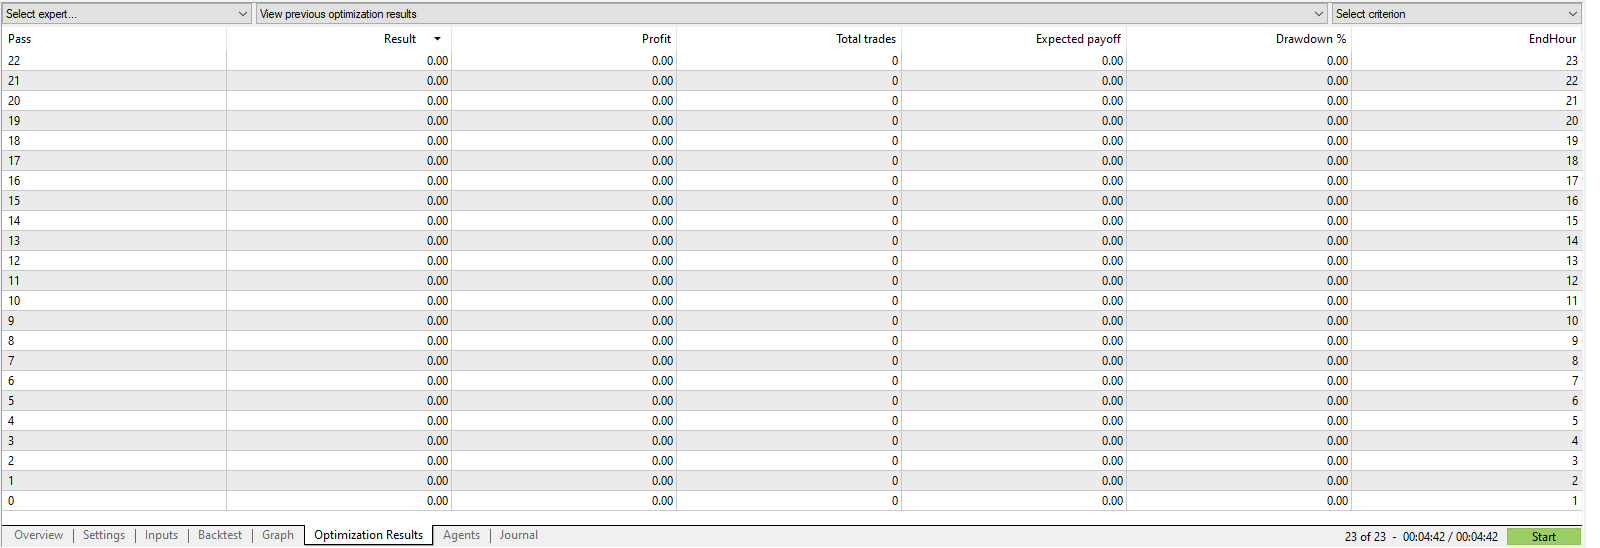
Task: Select the row with Pass 12
Action: click(x=791, y=261)
